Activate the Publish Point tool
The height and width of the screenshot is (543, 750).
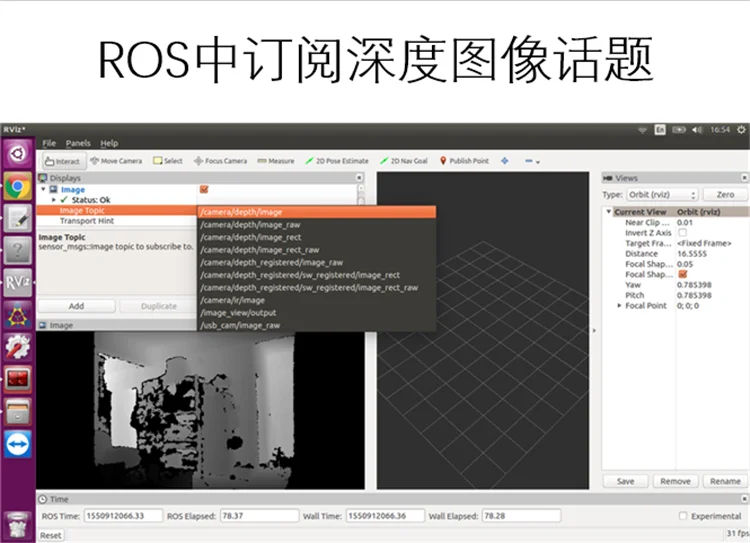tap(464, 161)
